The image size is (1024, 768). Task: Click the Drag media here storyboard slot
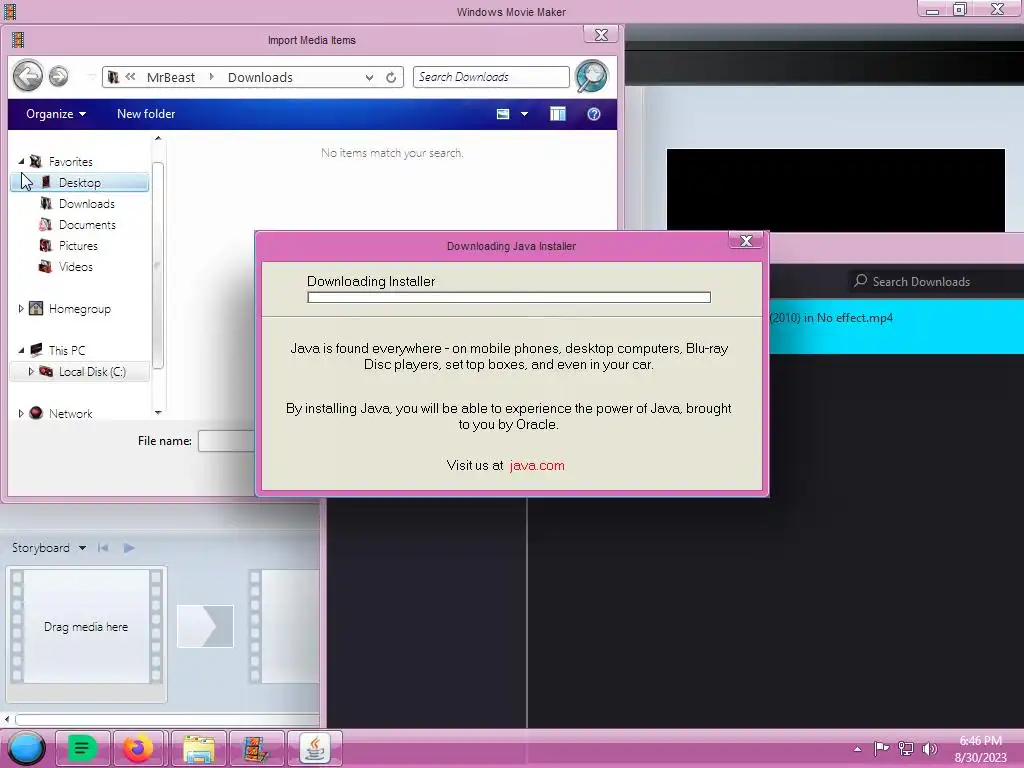tap(86, 627)
